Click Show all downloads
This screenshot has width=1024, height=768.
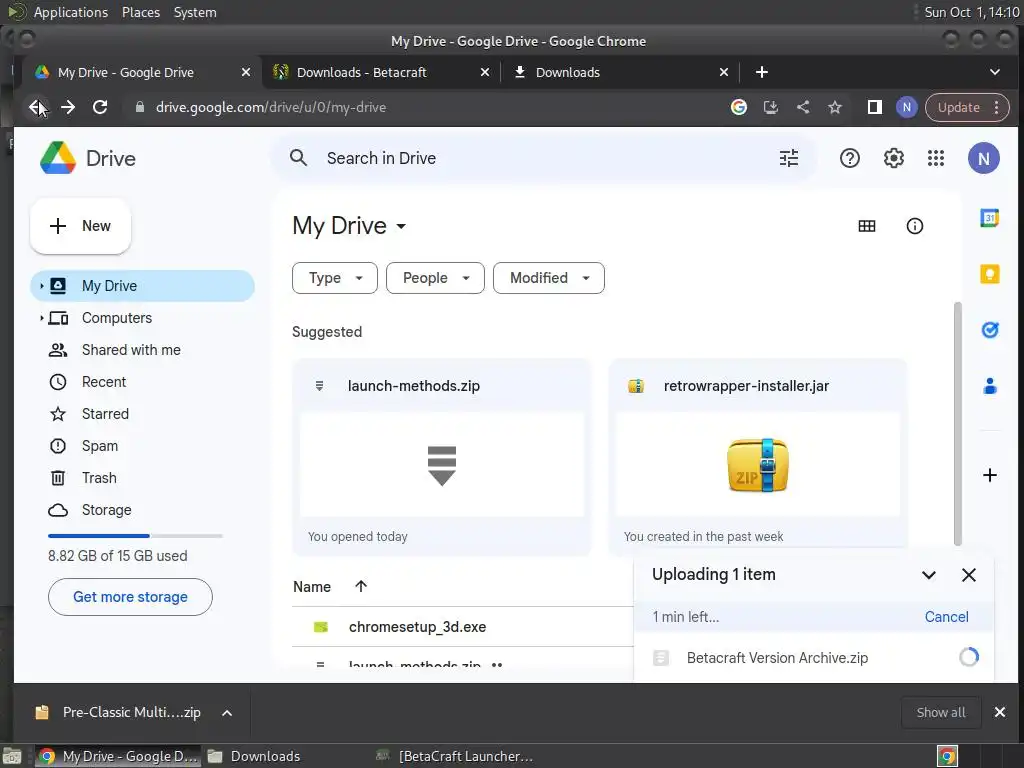tap(940, 712)
